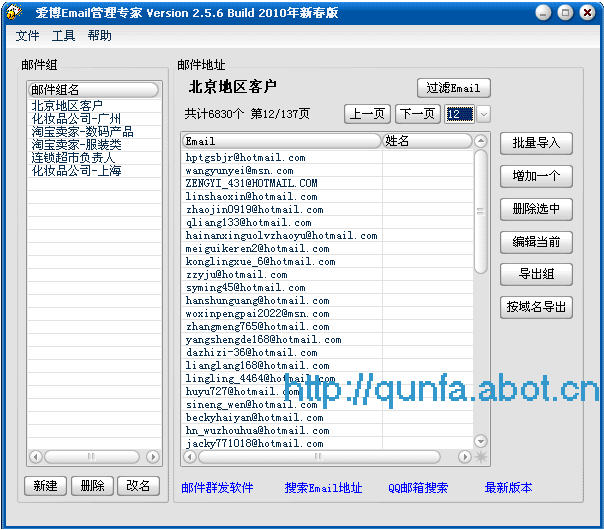The image size is (604, 530).
Task: Click the email list scroll-left arrow
Action: [x=190, y=457]
